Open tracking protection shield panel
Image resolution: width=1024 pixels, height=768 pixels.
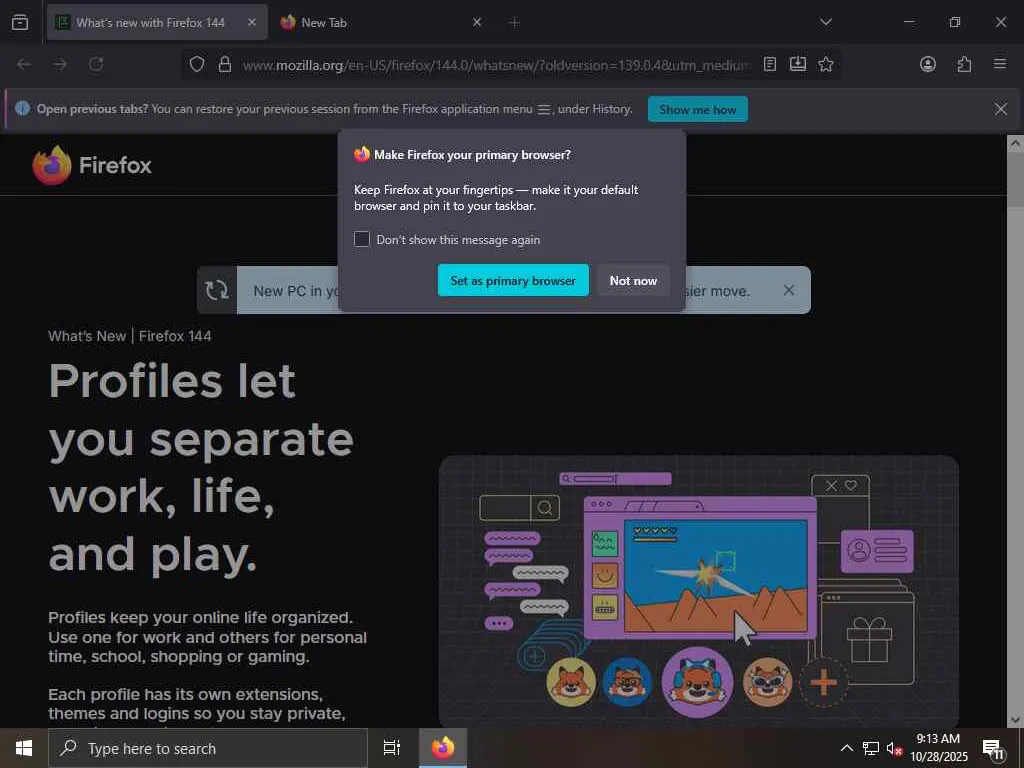(197, 64)
